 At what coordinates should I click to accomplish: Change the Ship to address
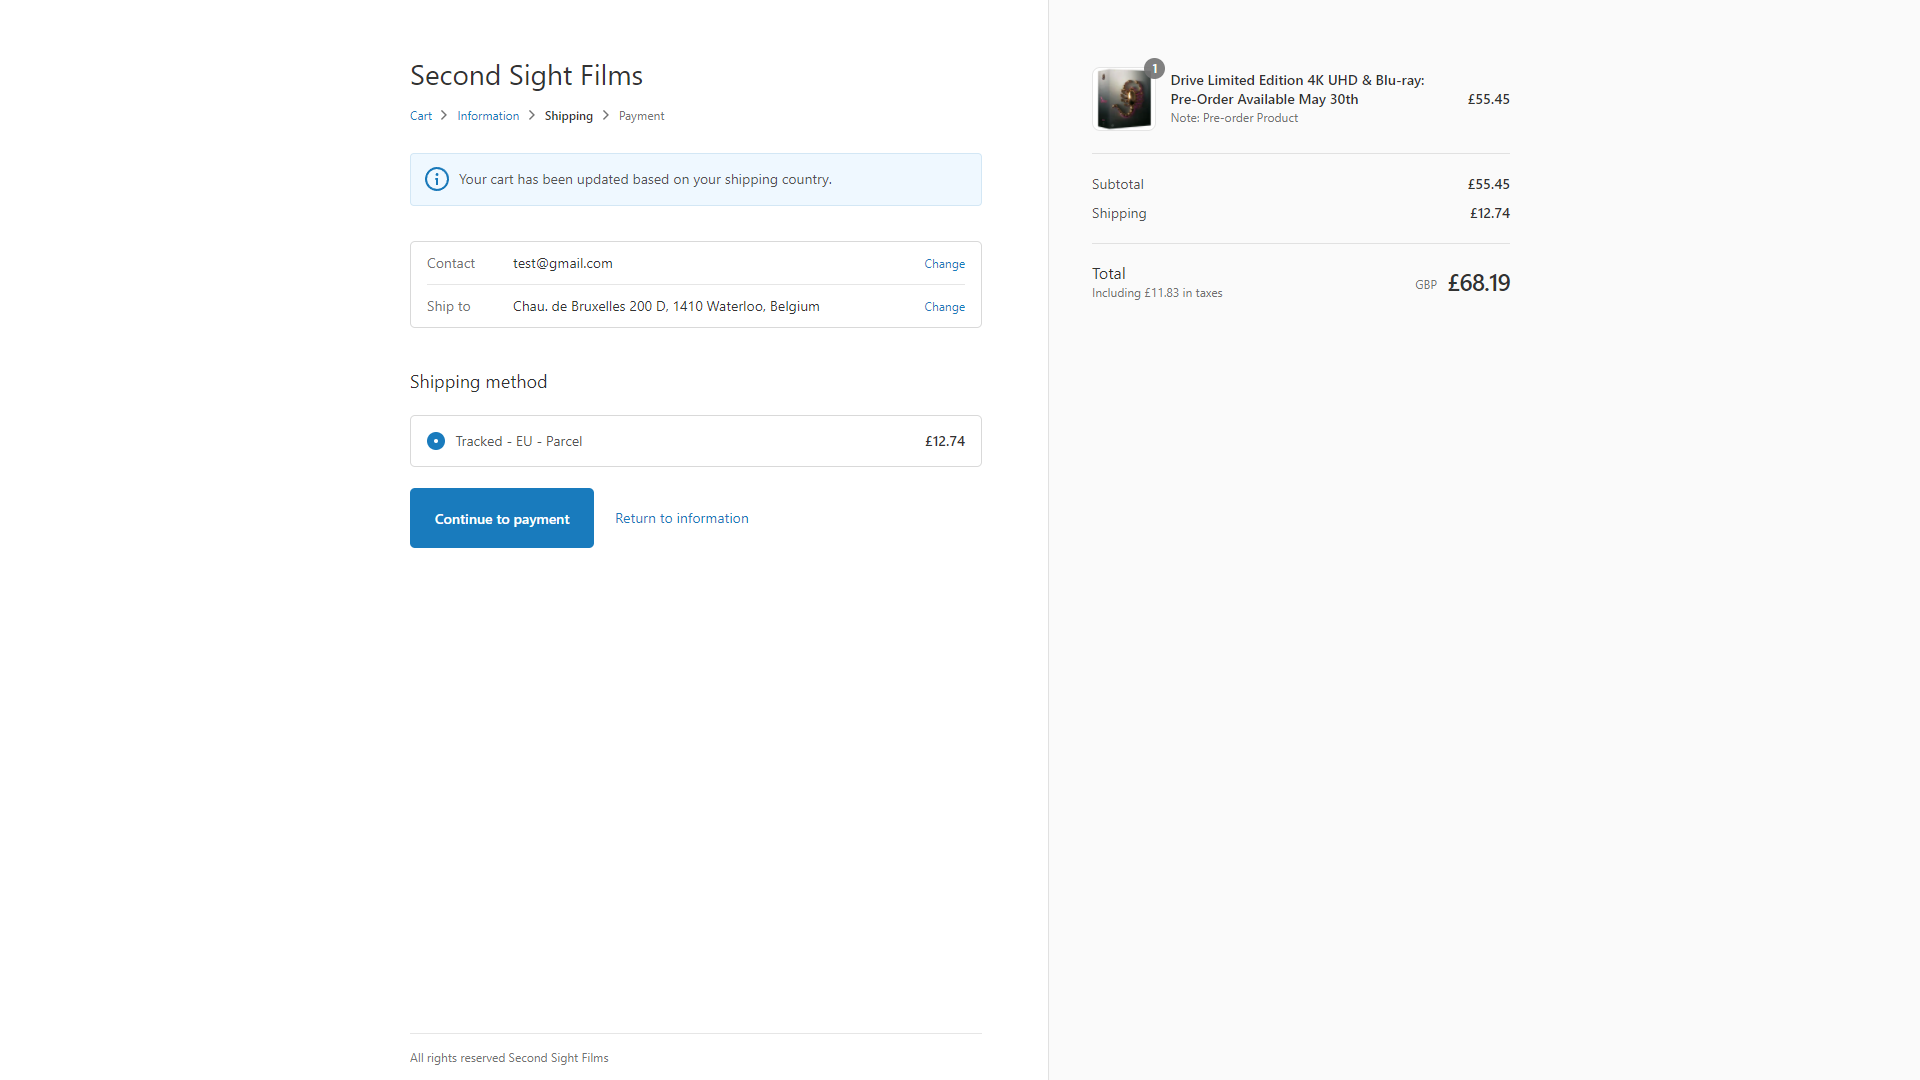[944, 307]
